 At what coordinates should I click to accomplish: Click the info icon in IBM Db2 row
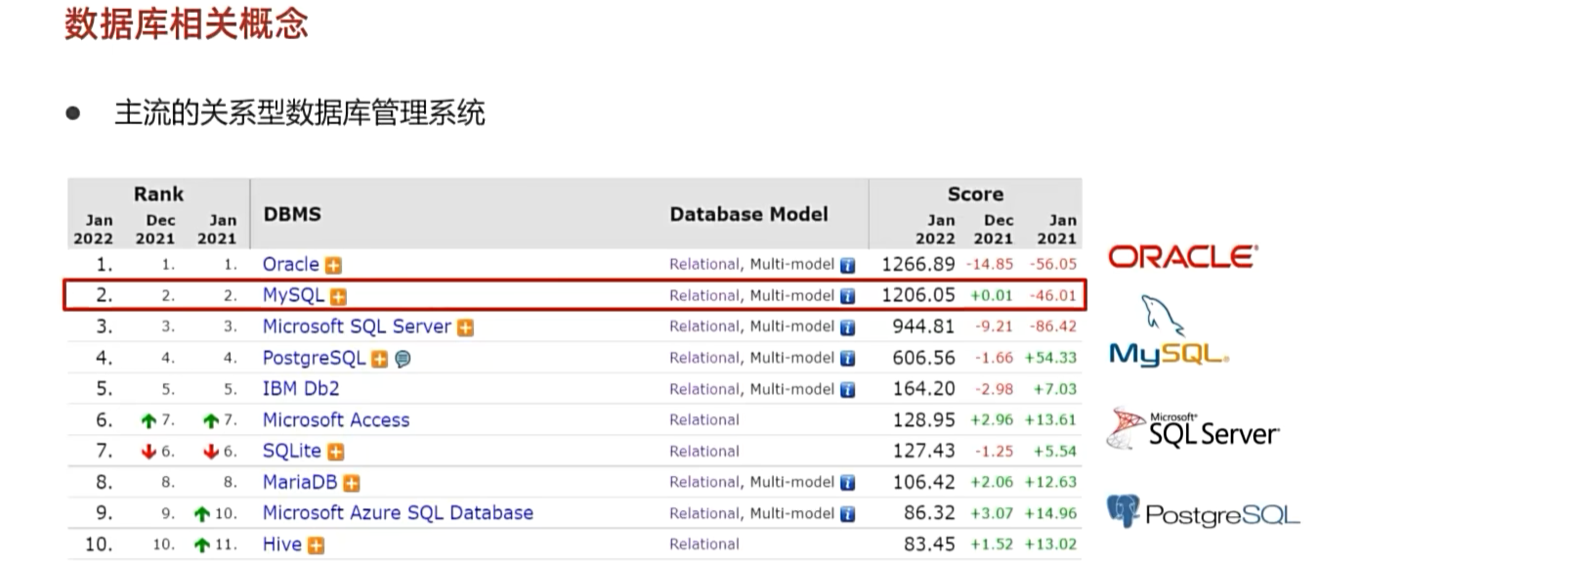[x=848, y=390]
